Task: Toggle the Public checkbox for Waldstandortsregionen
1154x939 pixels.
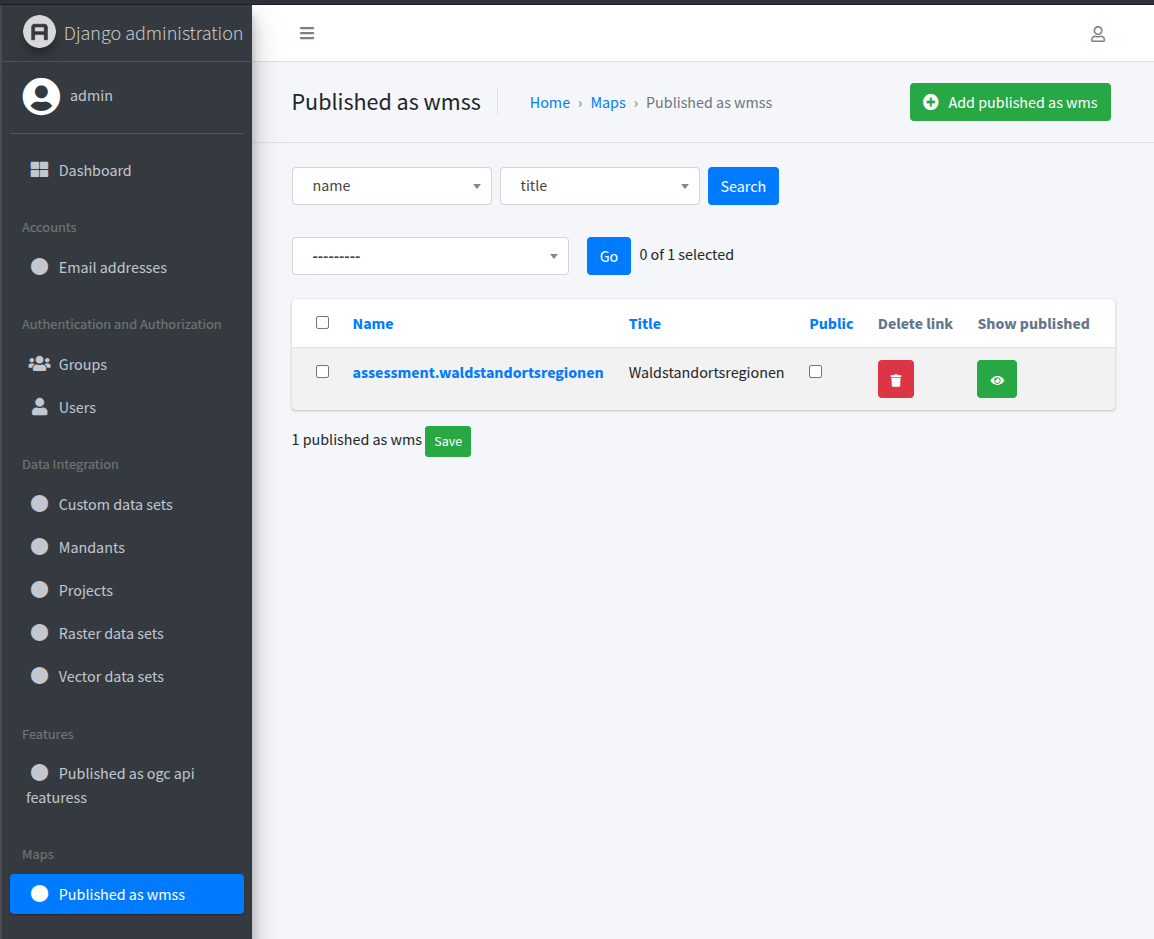Action: [x=815, y=372]
